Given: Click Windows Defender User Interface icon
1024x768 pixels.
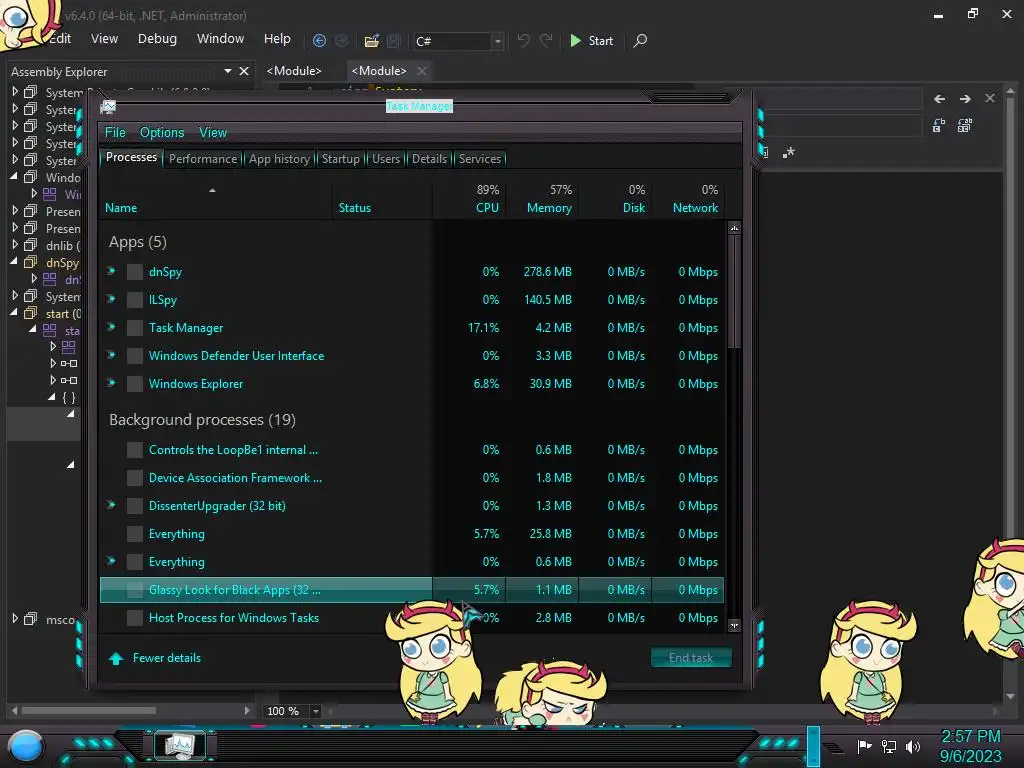Looking at the screenshot, I should (x=135, y=356).
